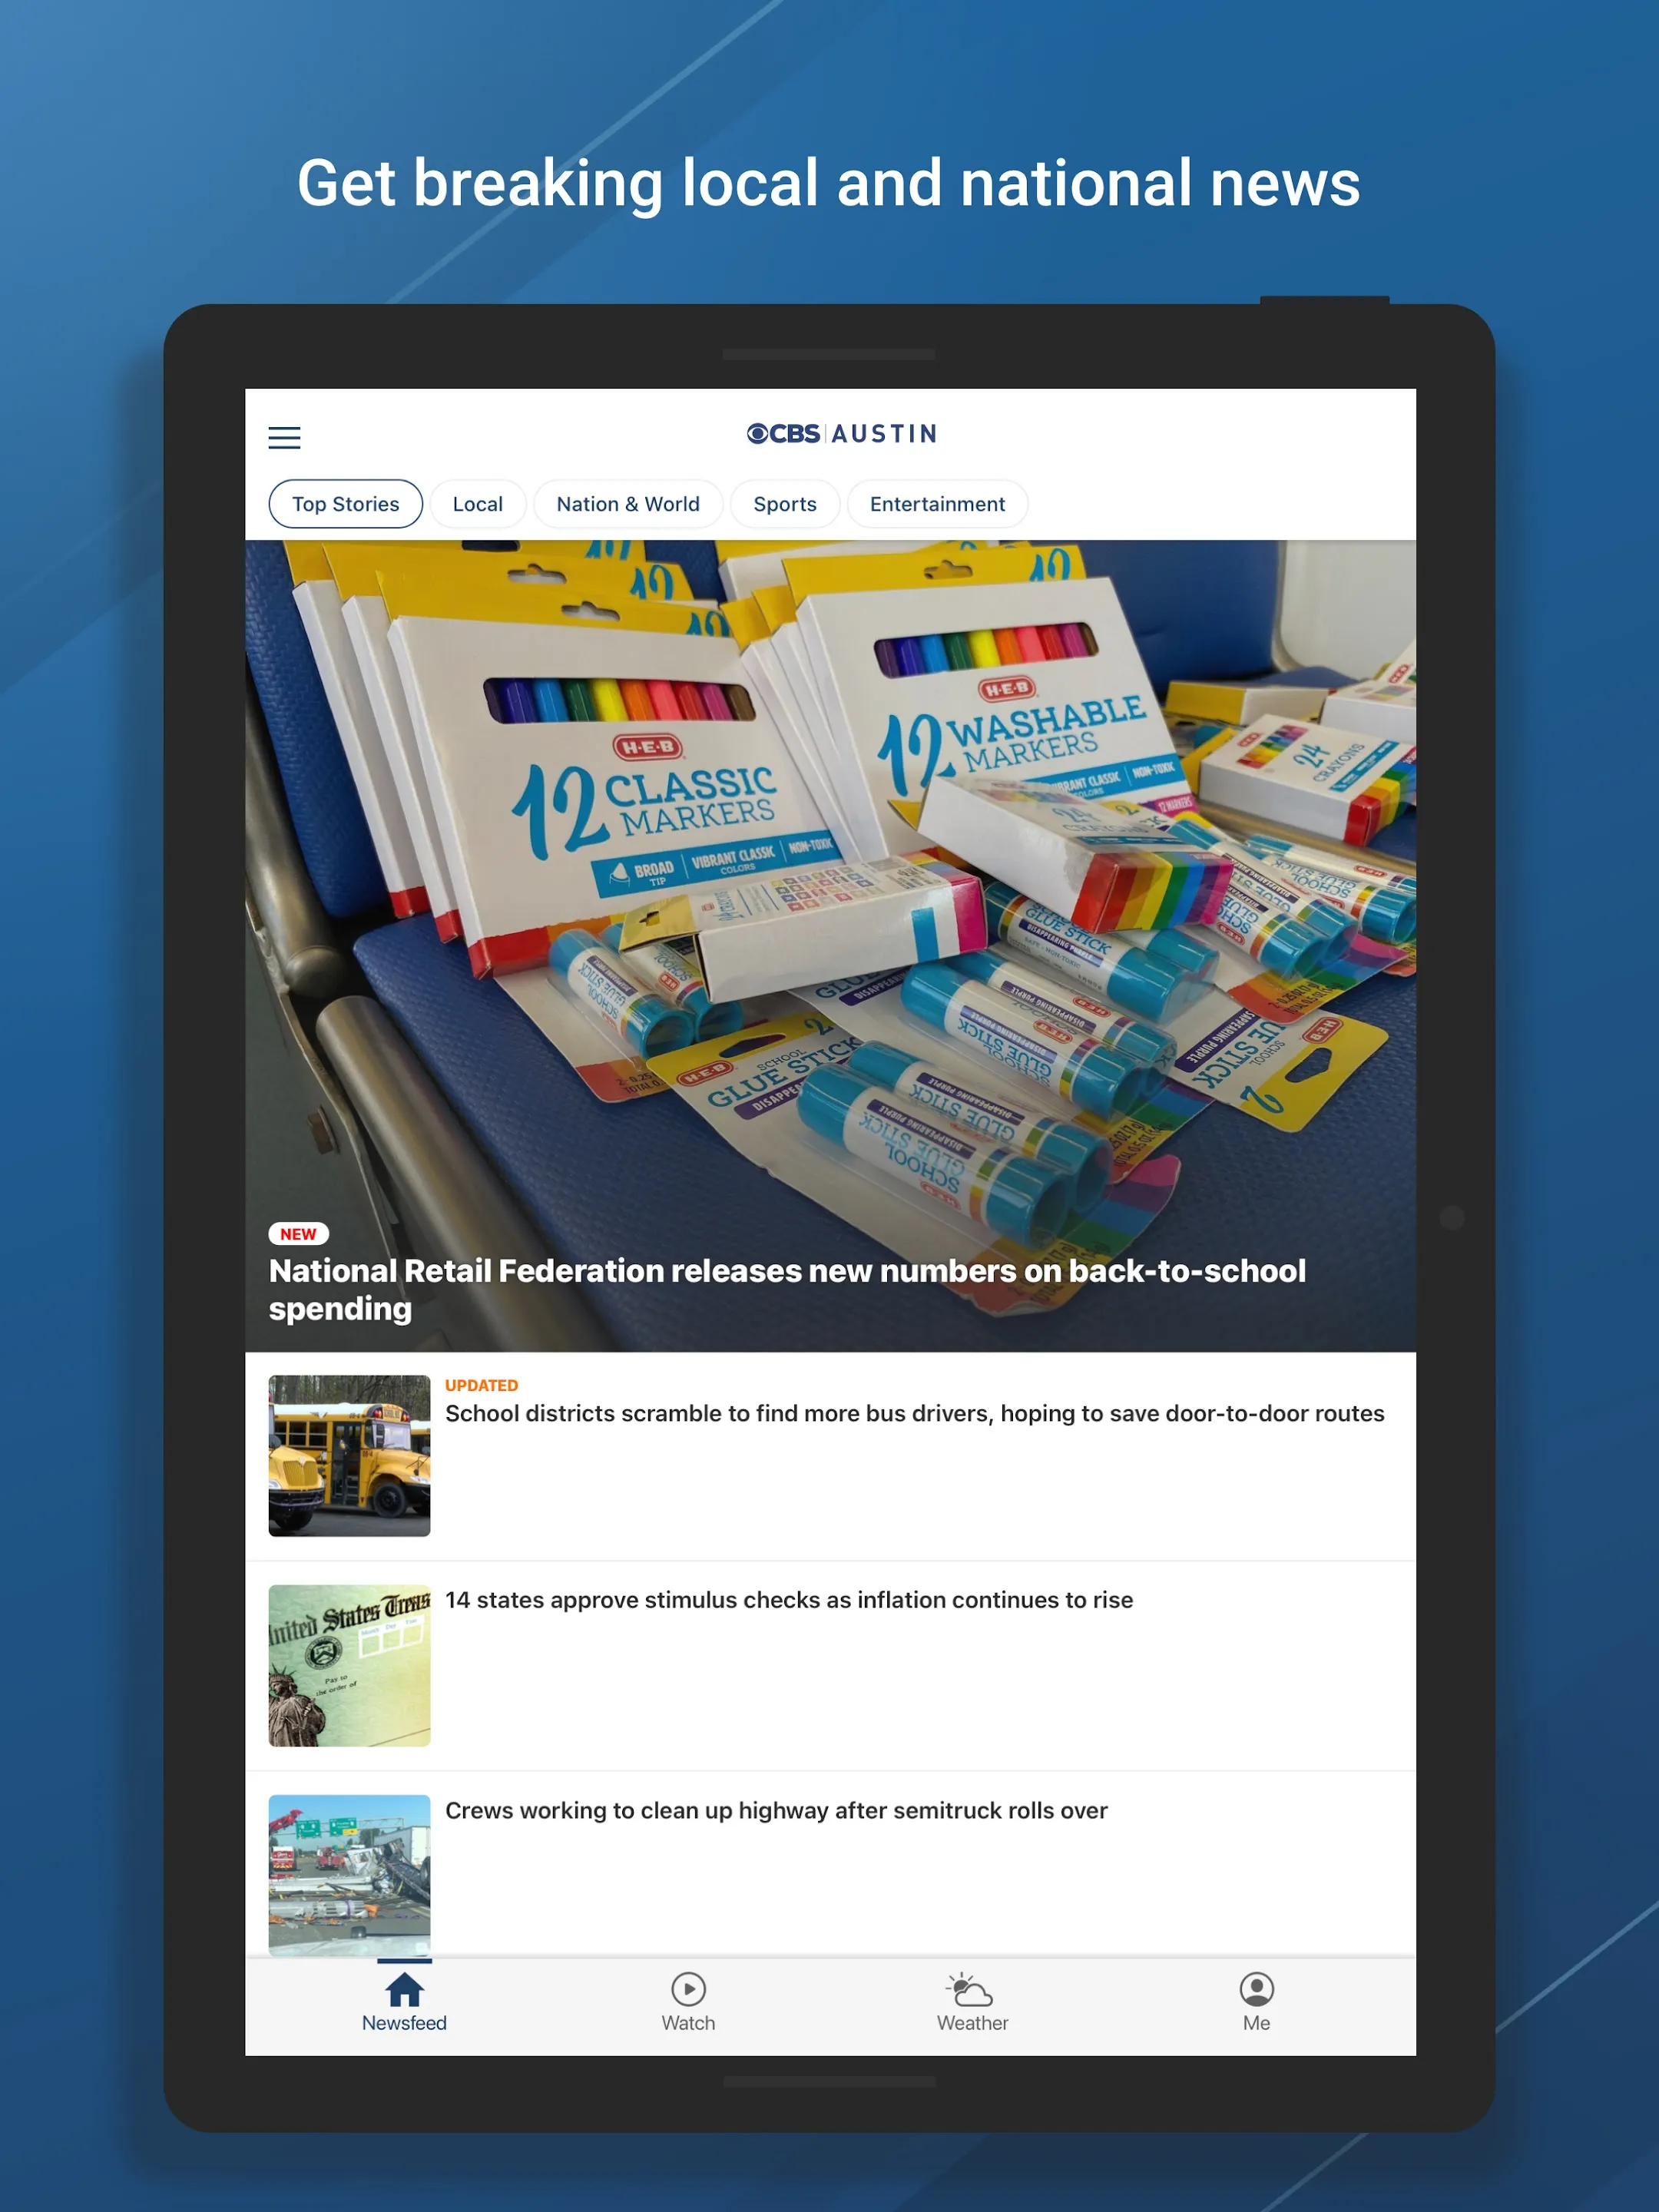
Task: Navigate to Nation & World section
Action: (x=628, y=503)
